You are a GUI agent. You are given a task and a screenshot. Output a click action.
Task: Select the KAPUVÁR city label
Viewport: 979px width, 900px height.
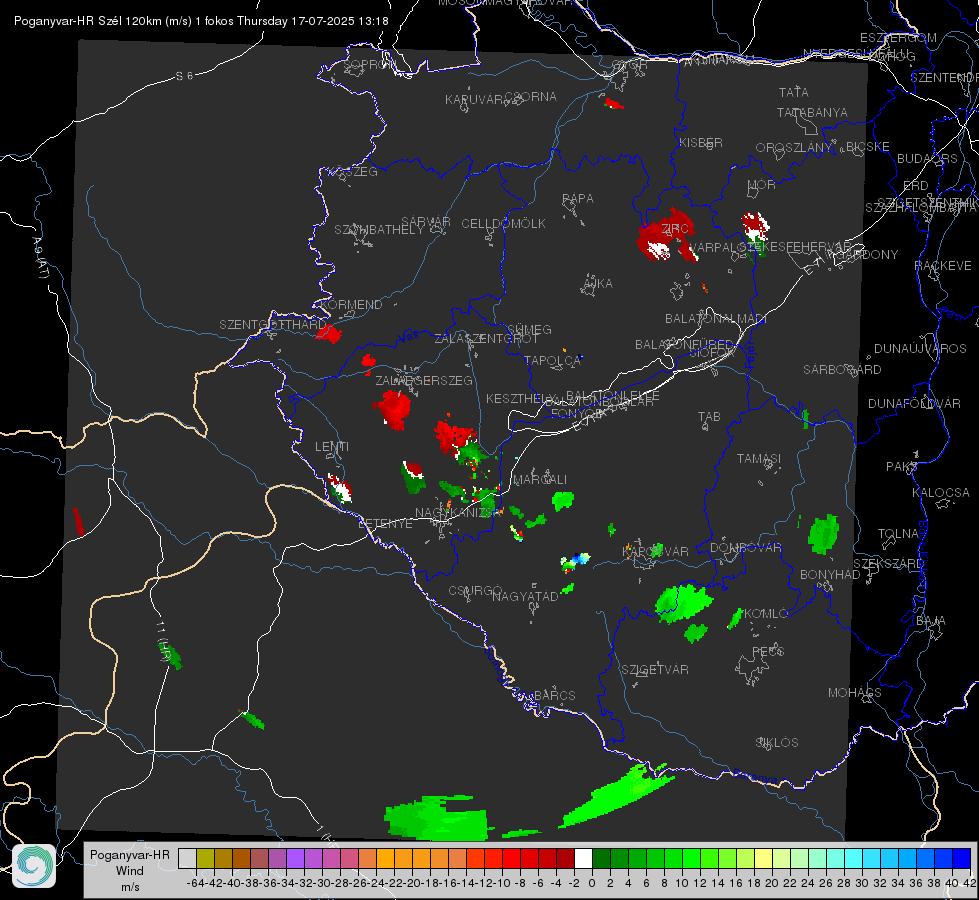(x=474, y=100)
